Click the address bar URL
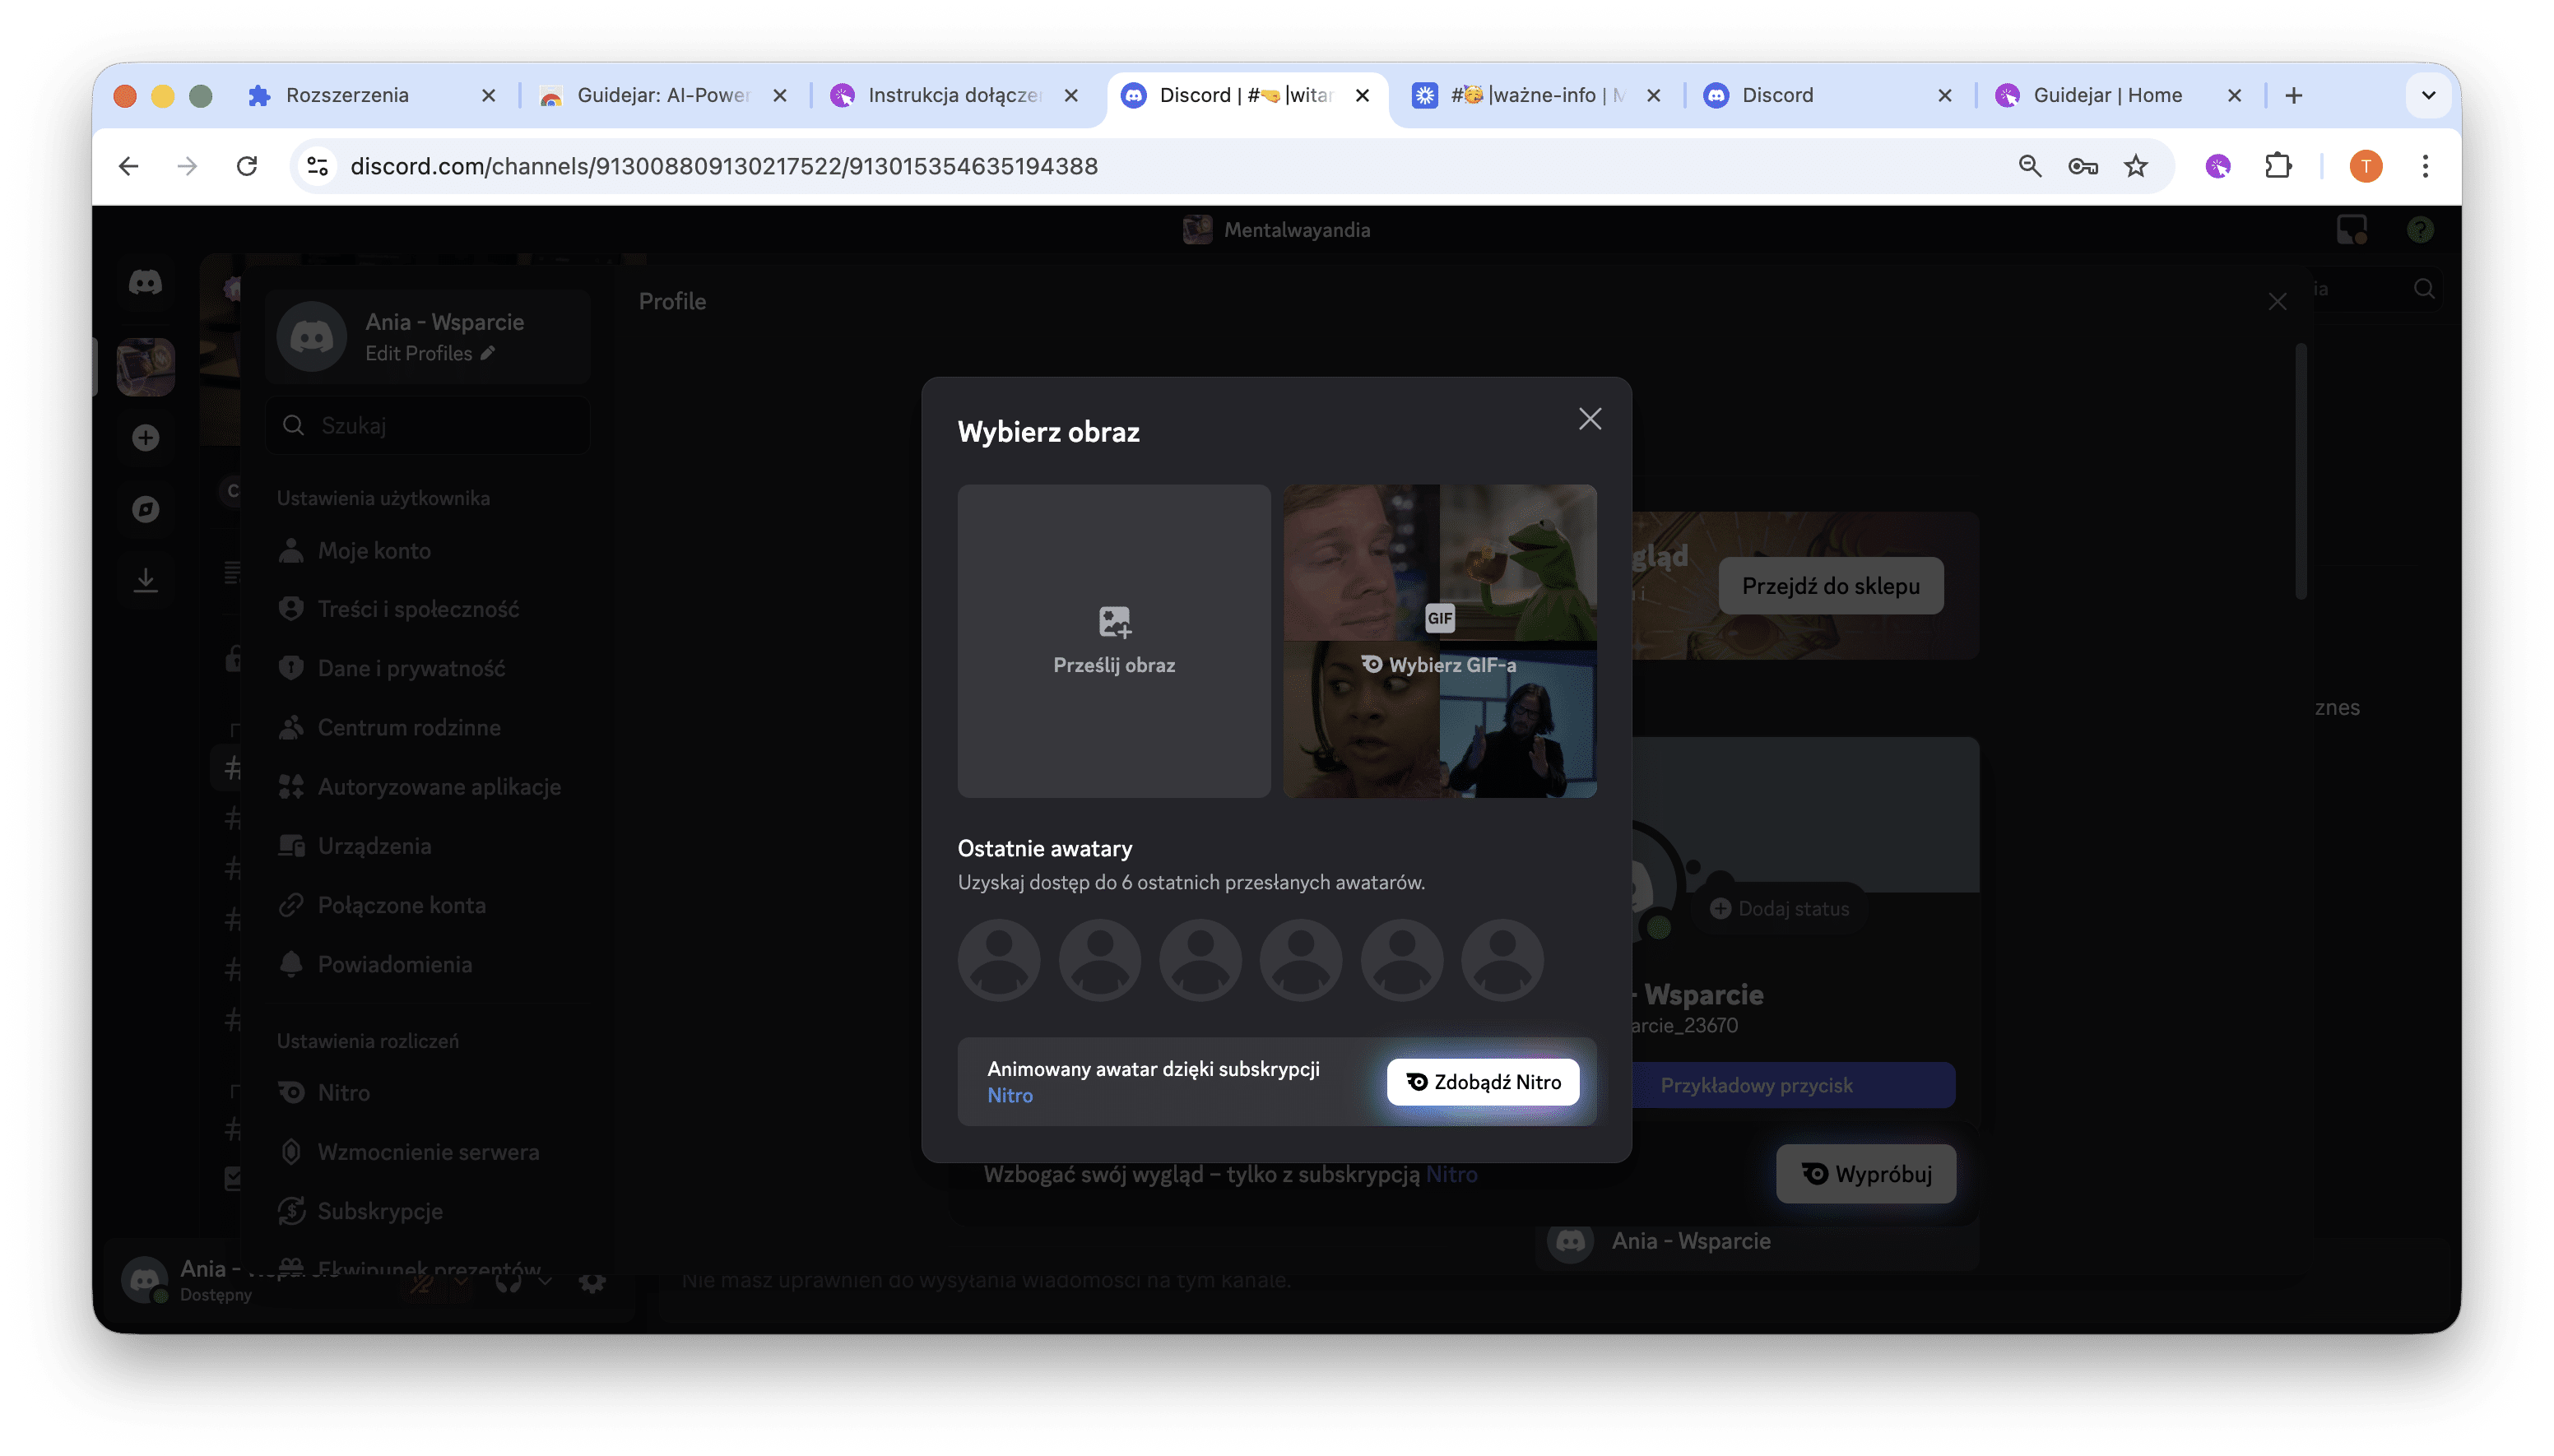 pyautogui.click(x=724, y=166)
